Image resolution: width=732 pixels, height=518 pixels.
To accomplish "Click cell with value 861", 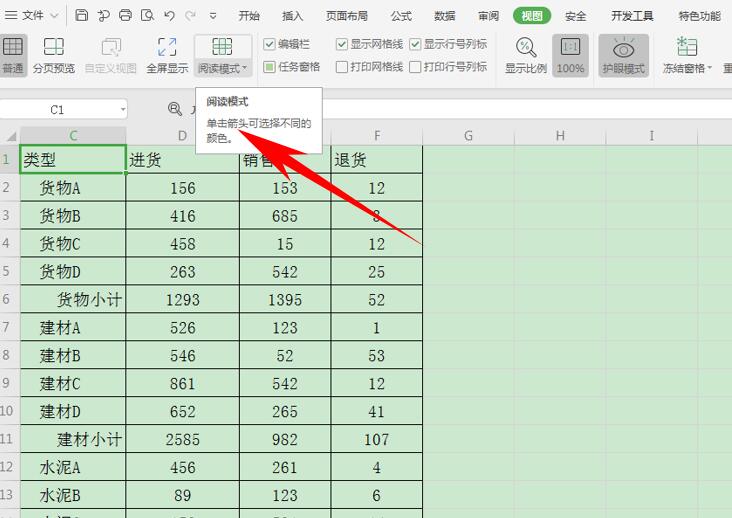I will 183,383.
